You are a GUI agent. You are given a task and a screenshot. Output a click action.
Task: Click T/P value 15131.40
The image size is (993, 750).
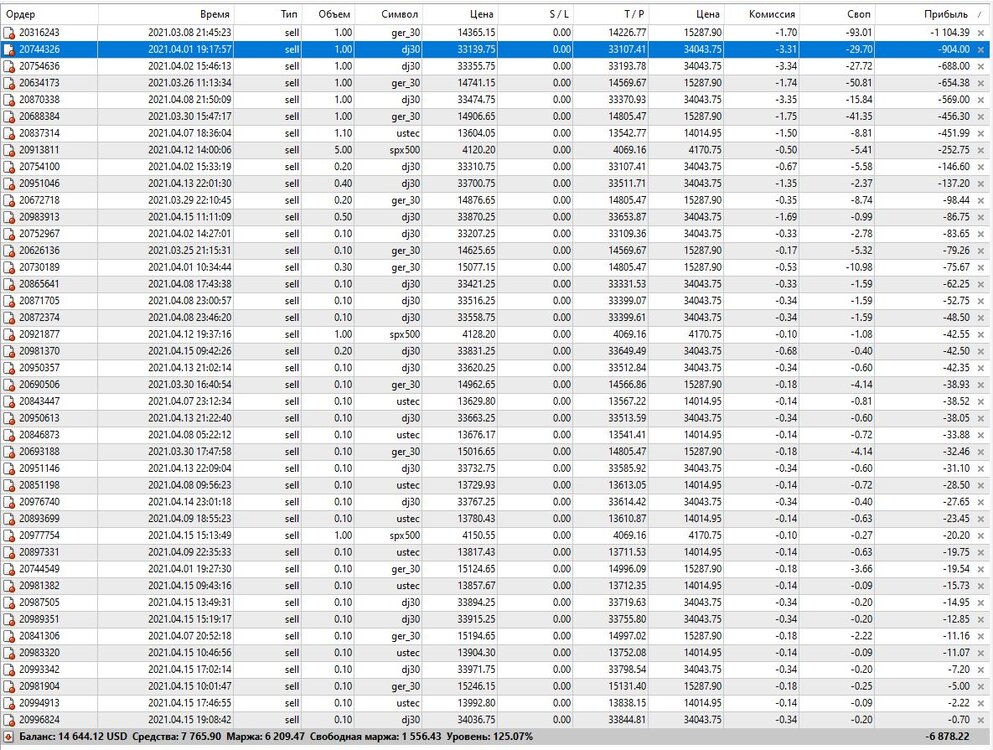628,687
